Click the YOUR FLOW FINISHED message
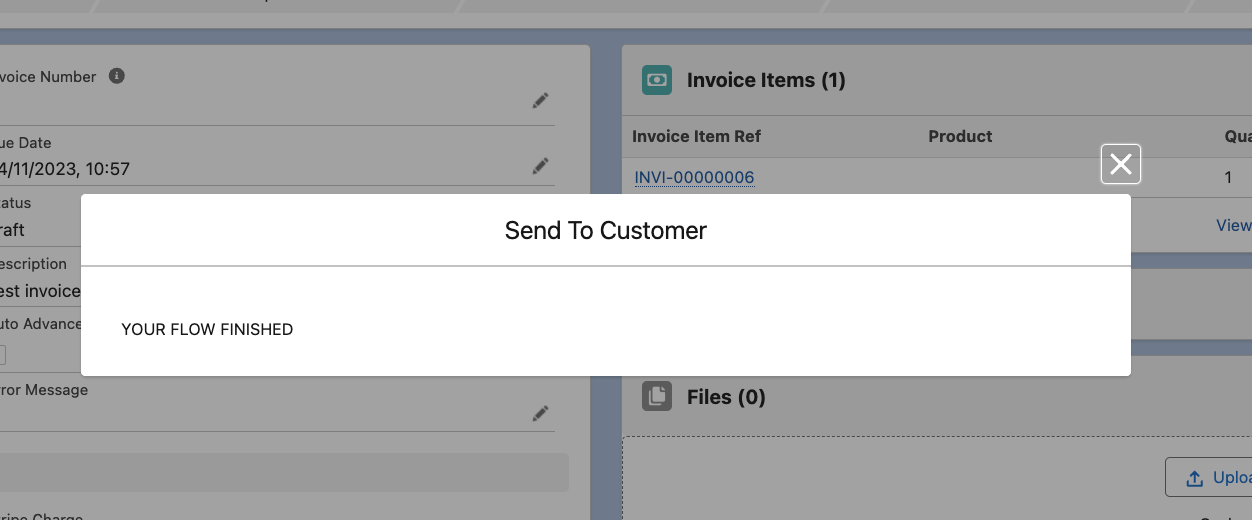Image resolution: width=1252 pixels, height=520 pixels. (x=207, y=329)
